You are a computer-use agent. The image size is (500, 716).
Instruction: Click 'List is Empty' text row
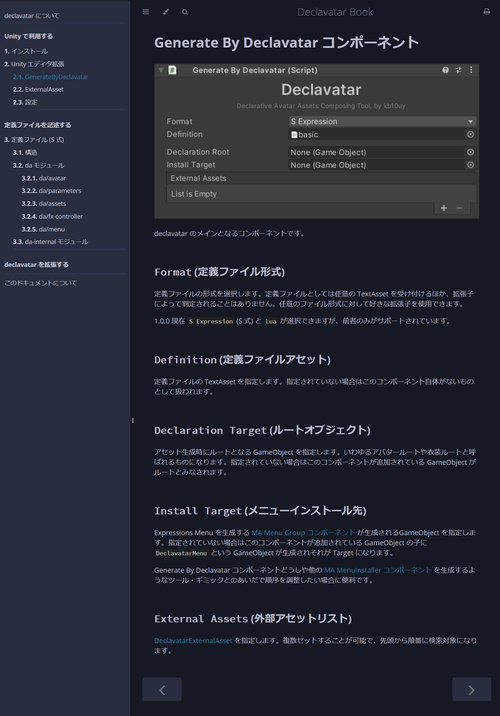coord(321,194)
